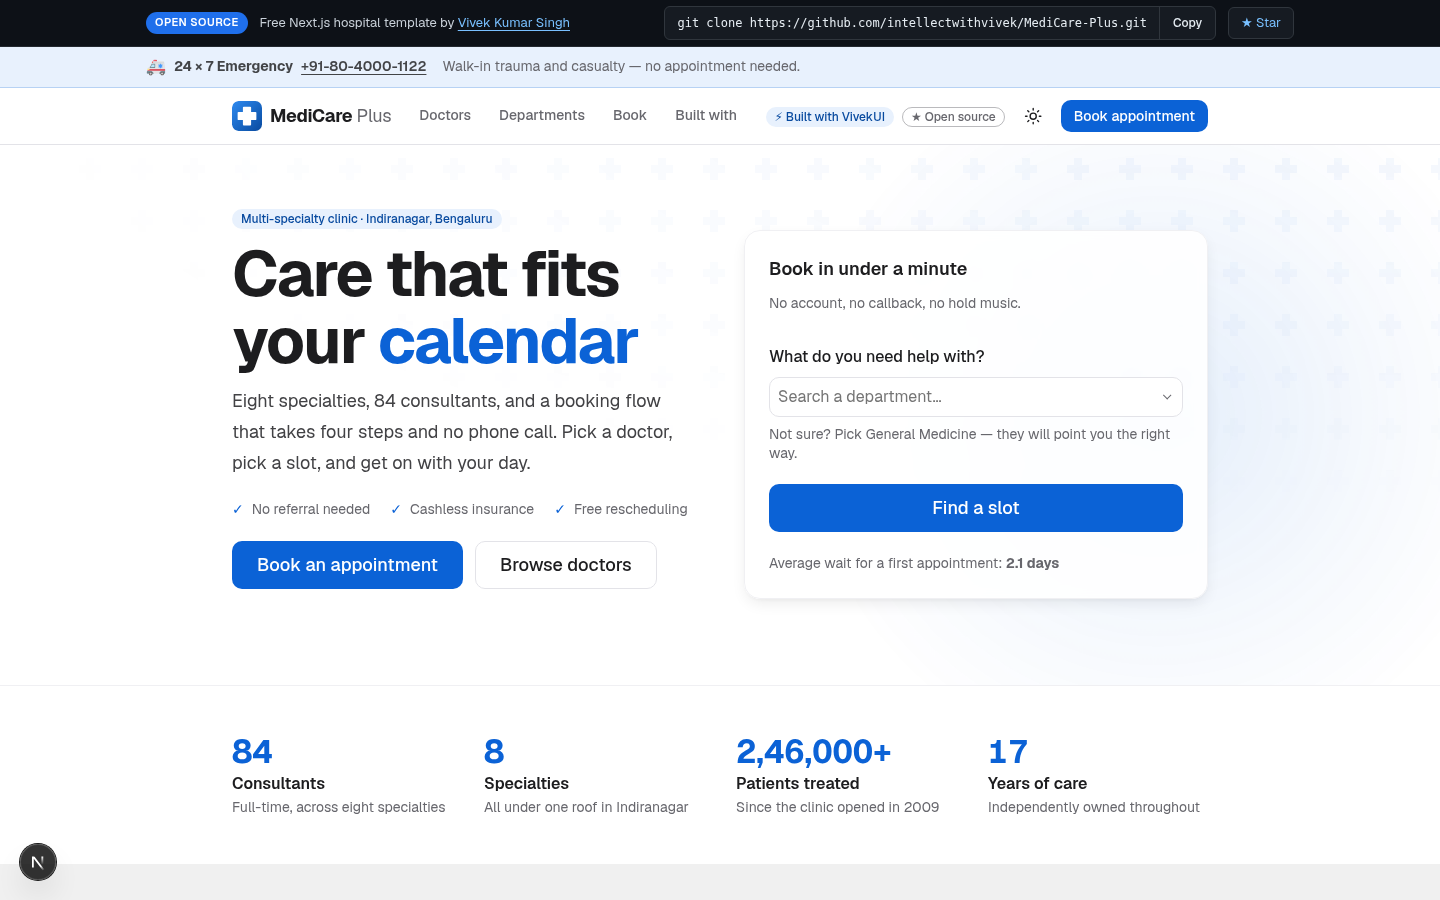Image resolution: width=1440 pixels, height=900 pixels.
Task: Click the MediCare Plus brand name
Action: (x=331, y=116)
